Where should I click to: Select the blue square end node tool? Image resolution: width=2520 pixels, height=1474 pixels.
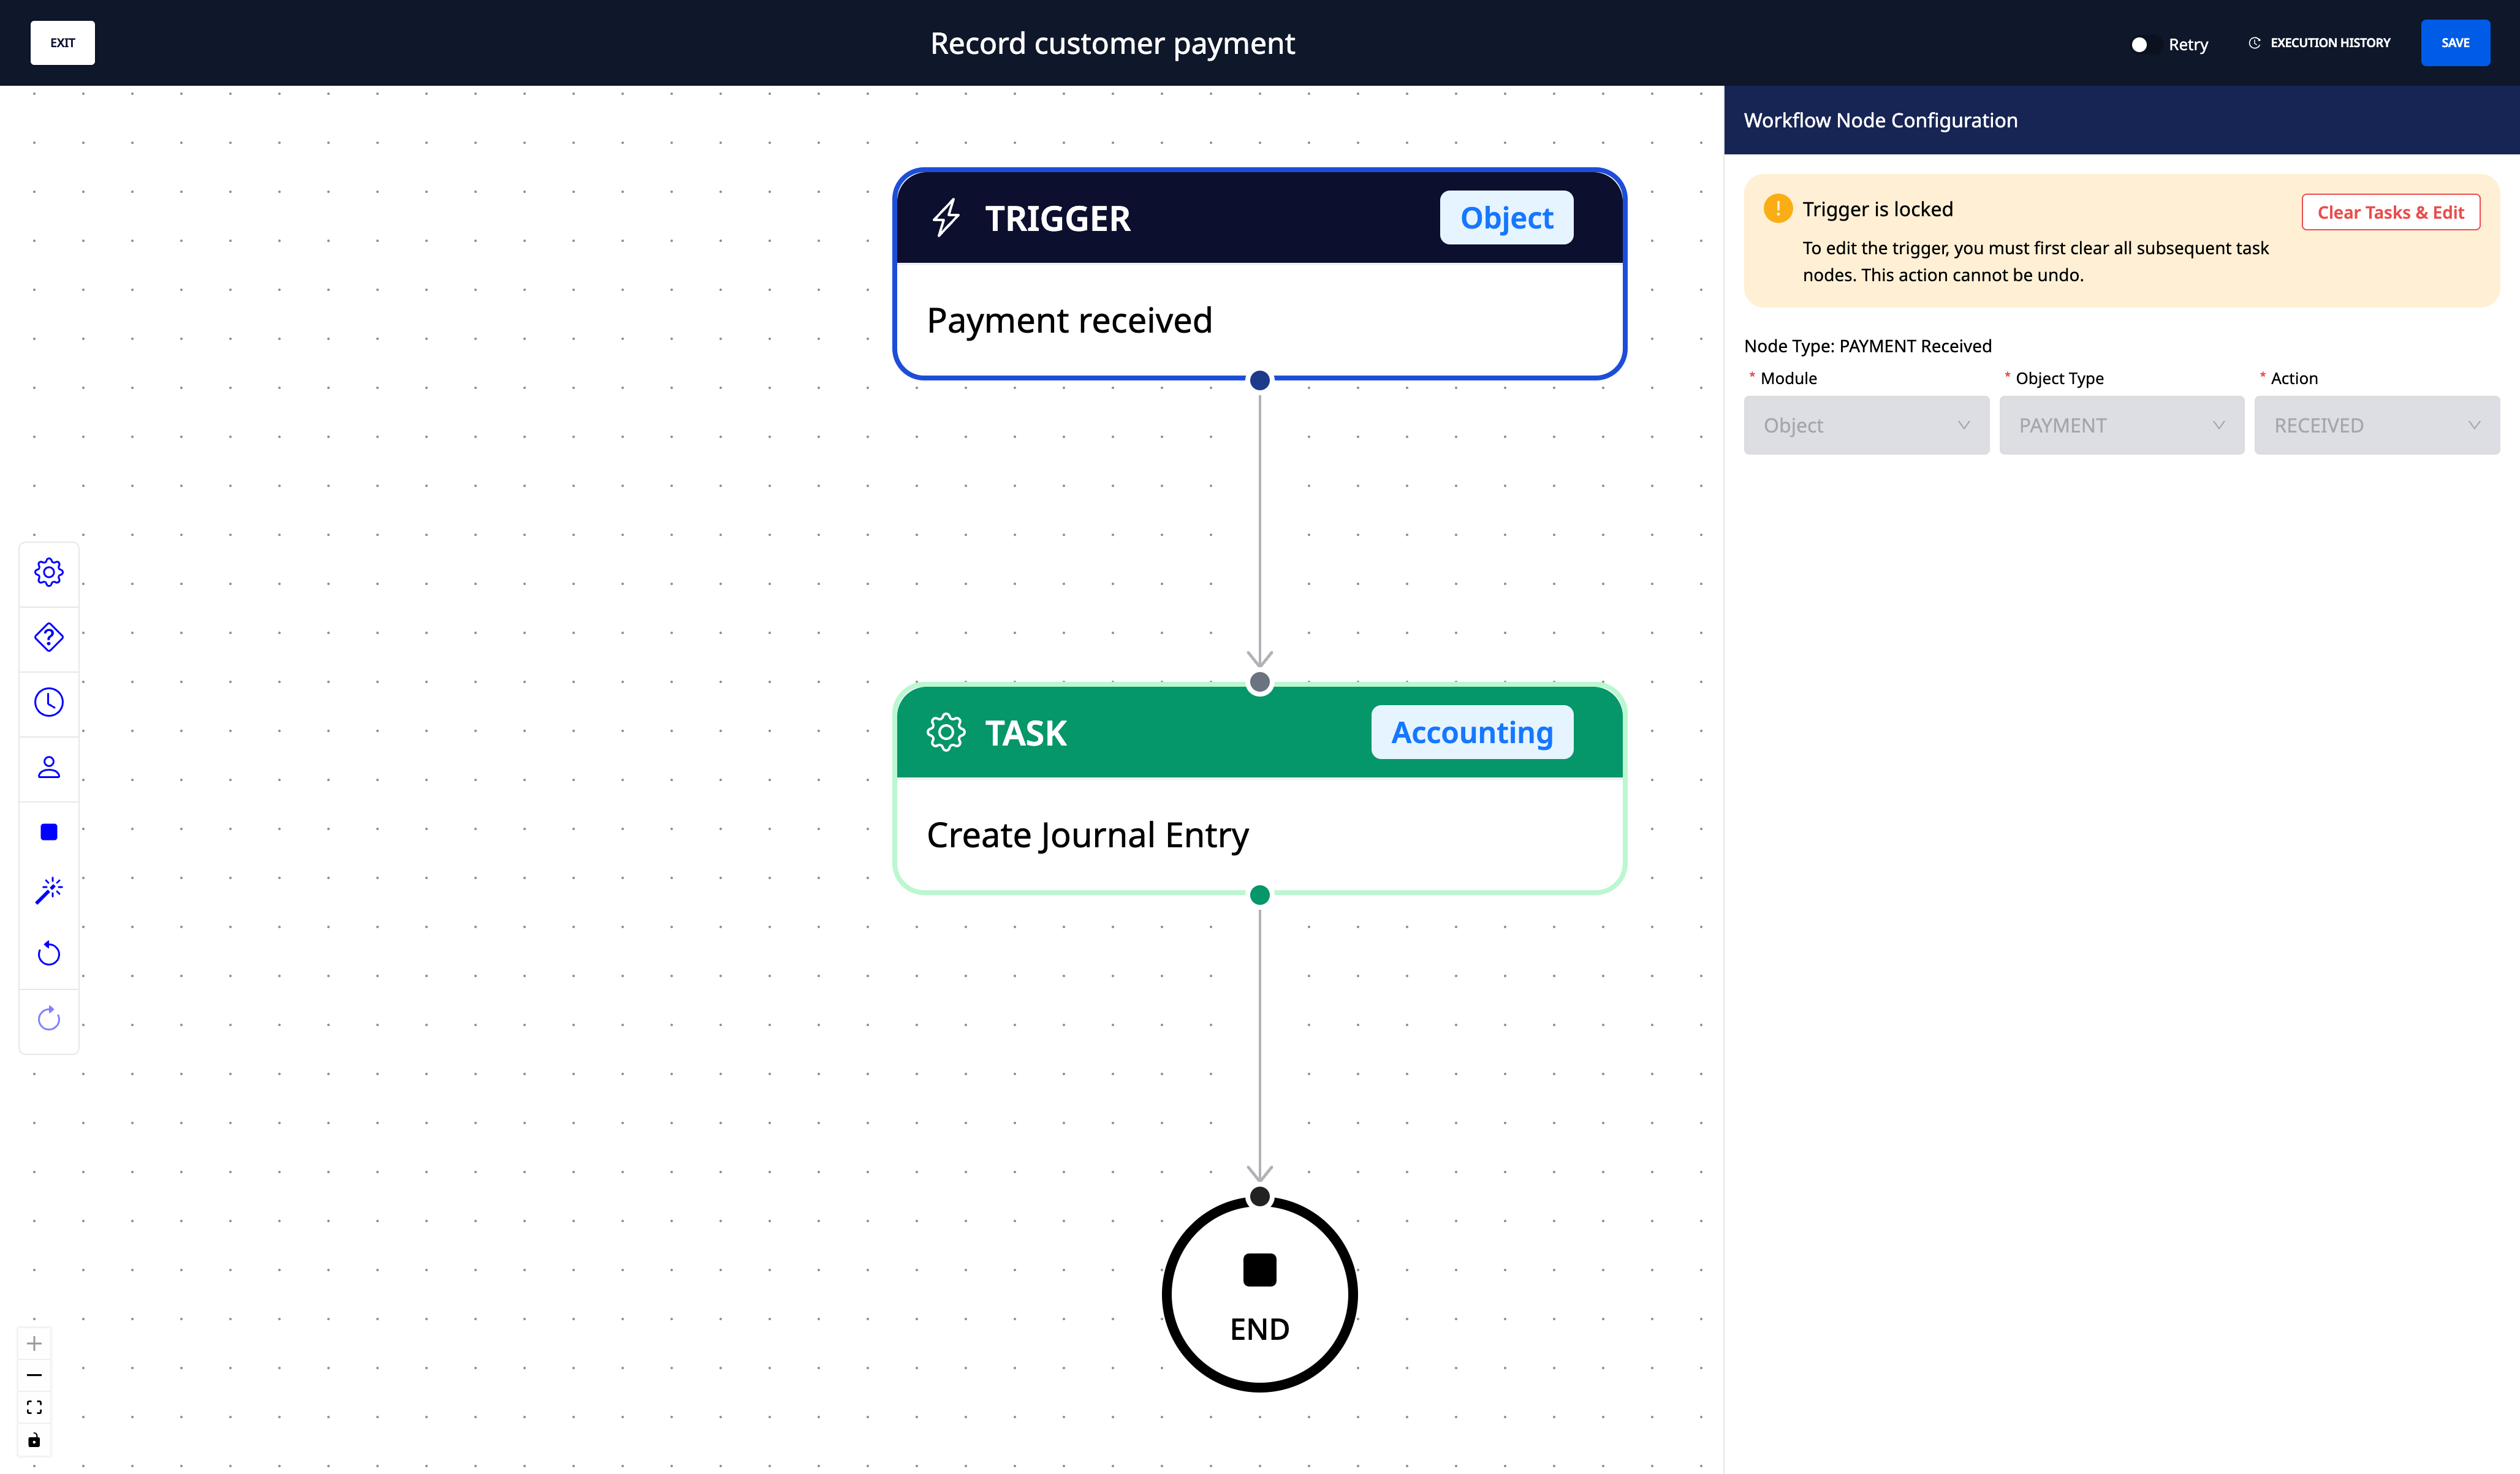coord(49,832)
